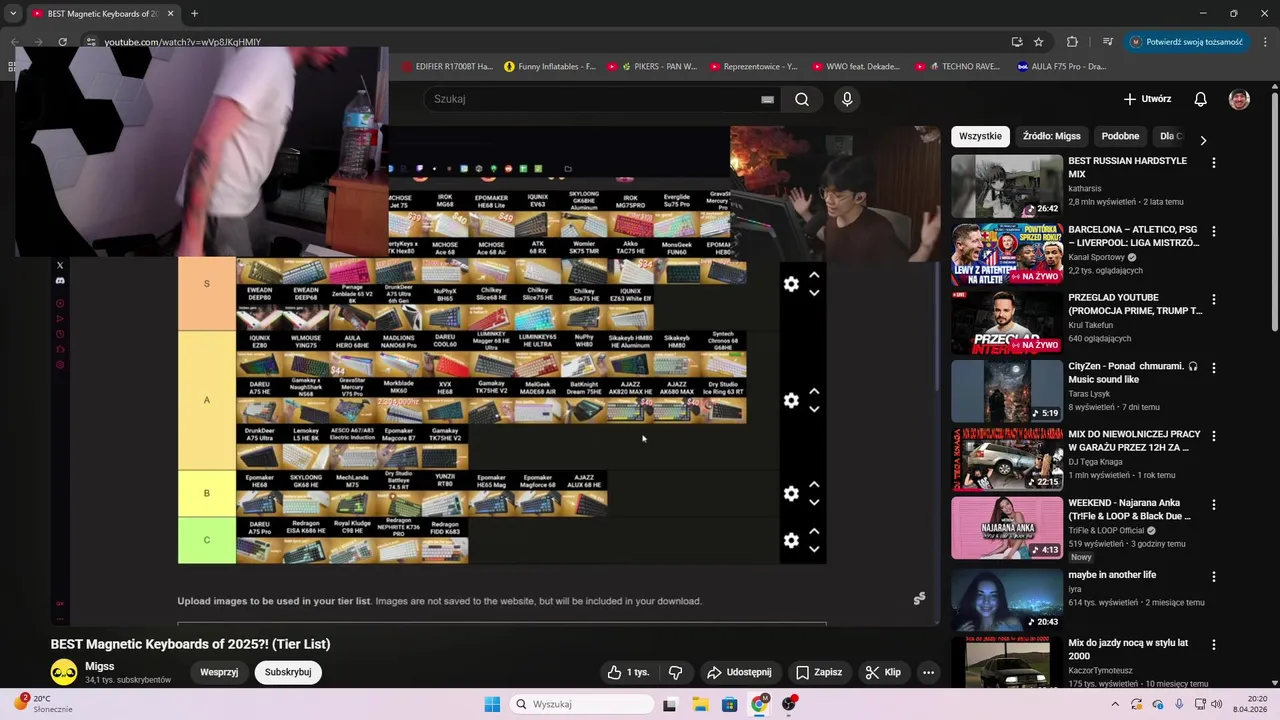
Task: Click the A tier settings gear in video
Action: (791, 400)
